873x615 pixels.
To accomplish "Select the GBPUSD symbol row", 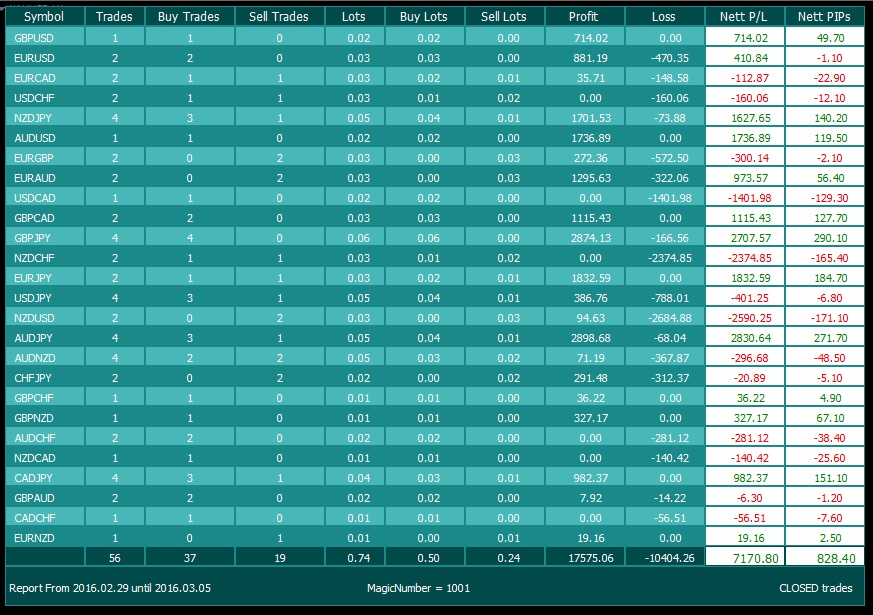I will [435, 38].
